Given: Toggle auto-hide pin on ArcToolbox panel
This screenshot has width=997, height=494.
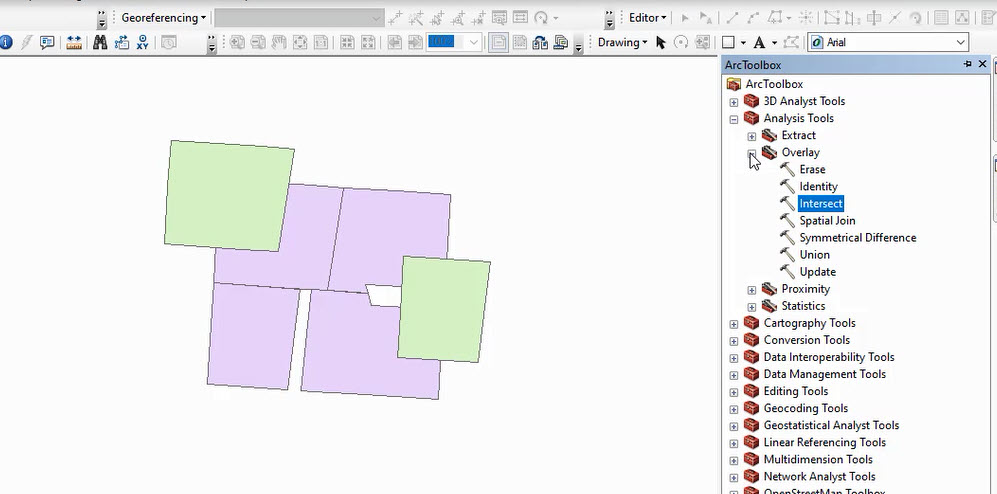Looking at the screenshot, I should pyautogui.click(x=967, y=64).
